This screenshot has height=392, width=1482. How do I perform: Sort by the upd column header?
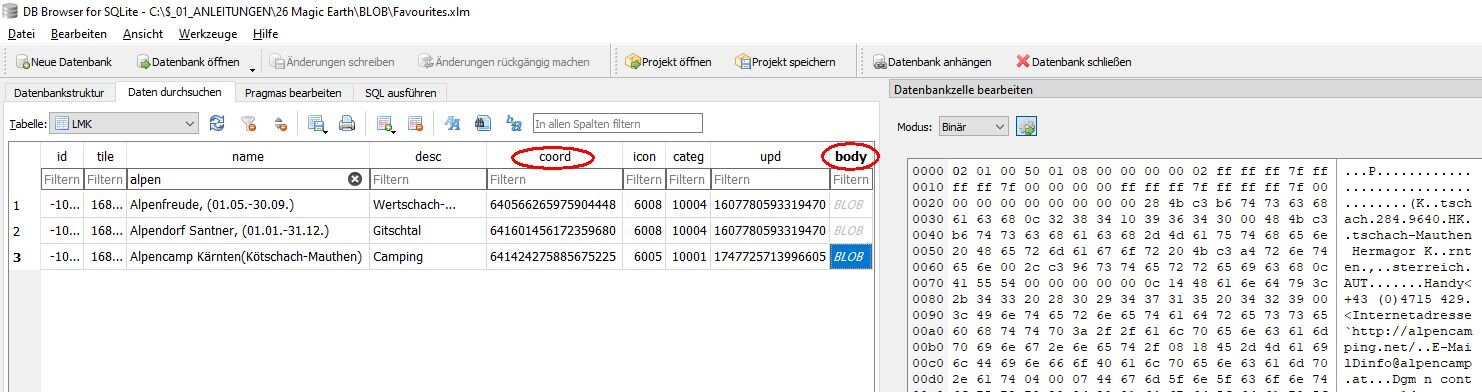[769, 156]
